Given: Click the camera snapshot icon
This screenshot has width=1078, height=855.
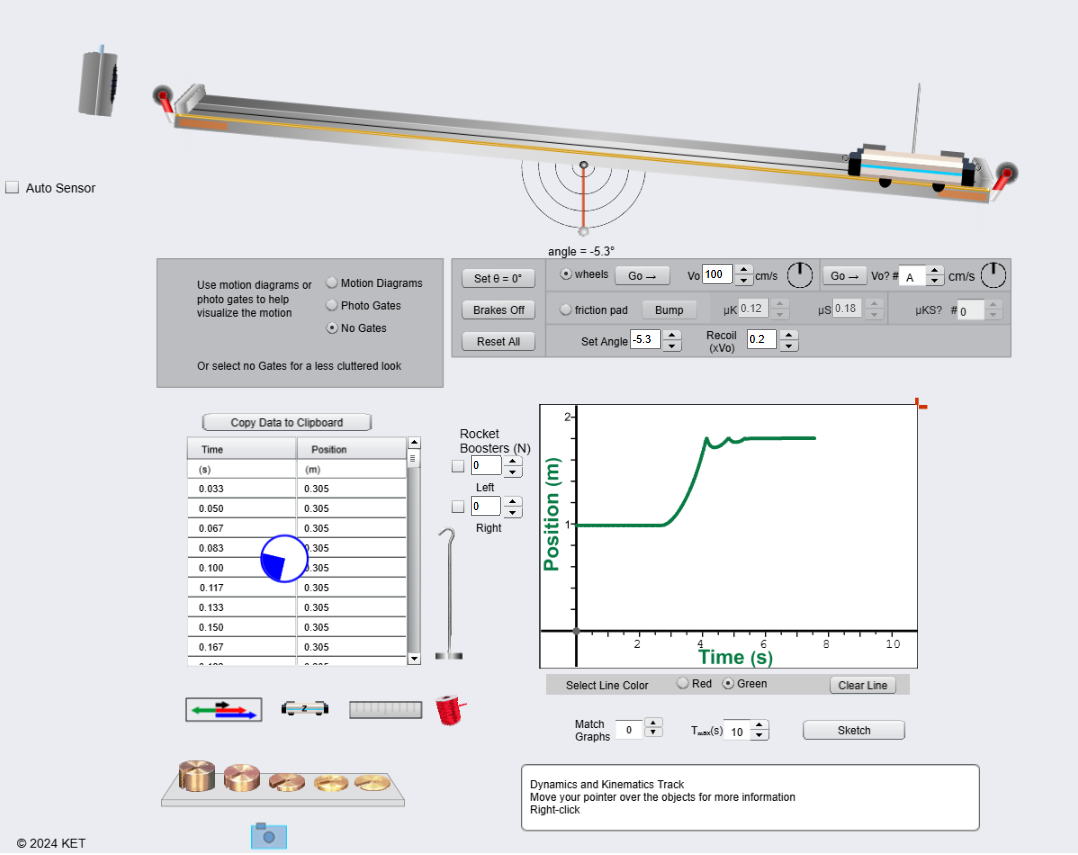Looking at the screenshot, I should tap(268, 836).
